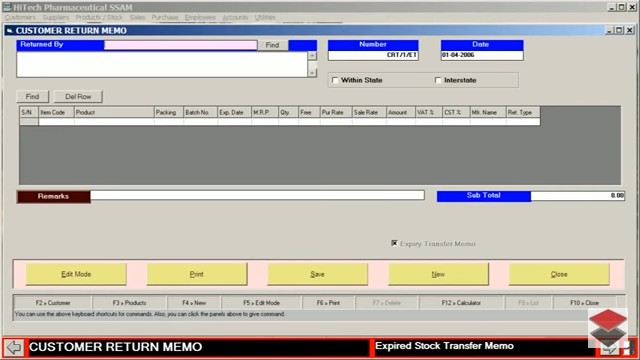Click the Item Code column header
The height and width of the screenshot is (360, 640).
[x=56, y=112]
